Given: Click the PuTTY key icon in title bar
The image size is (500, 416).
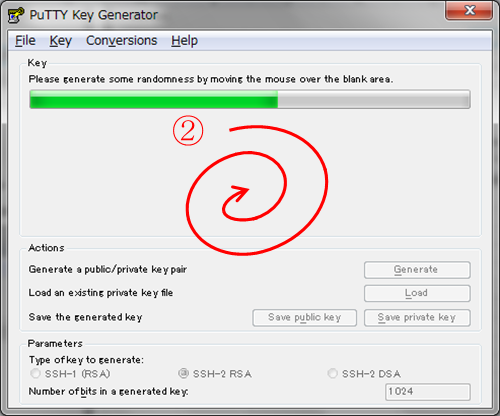Looking at the screenshot, I should [x=16, y=15].
